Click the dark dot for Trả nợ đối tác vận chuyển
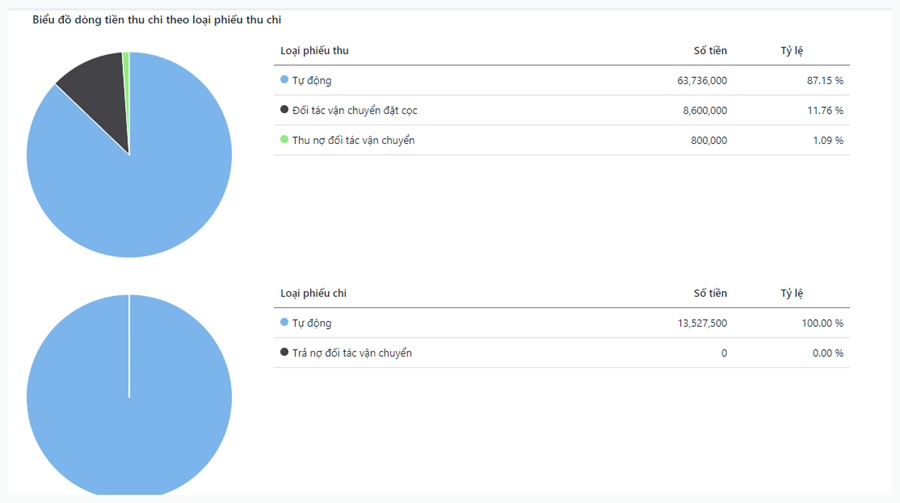Viewport: 900px width, 503px height. (285, 353)
